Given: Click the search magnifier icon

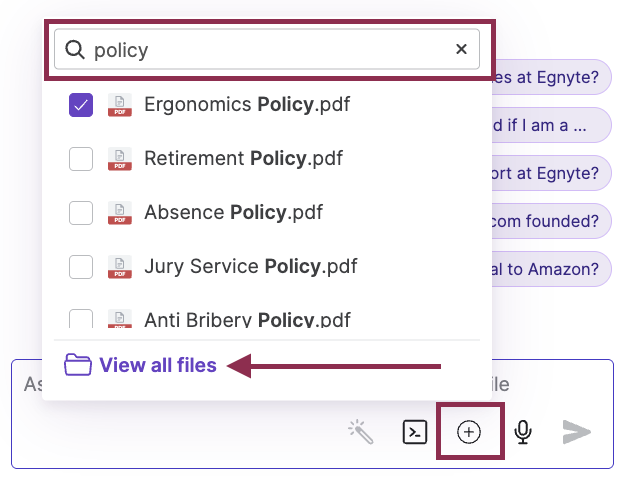Looking at the screenshot, I should (75, 50).
